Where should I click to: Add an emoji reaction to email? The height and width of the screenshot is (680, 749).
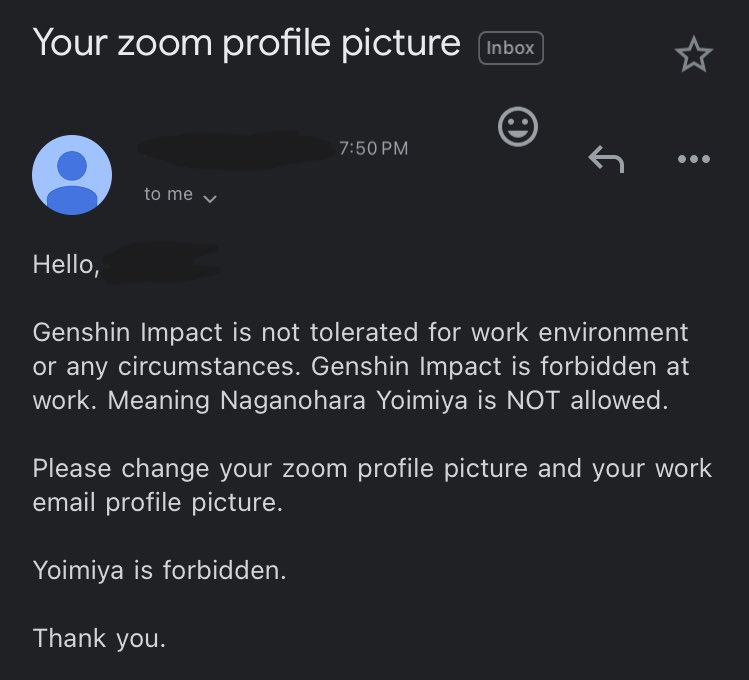[x=518, y=127]
